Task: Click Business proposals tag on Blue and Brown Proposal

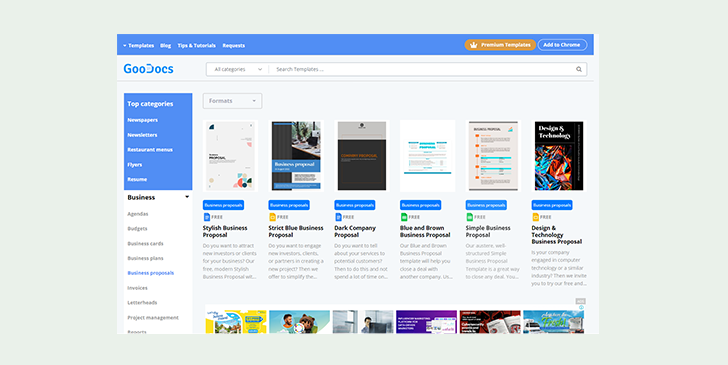Action: click(421, 205)
